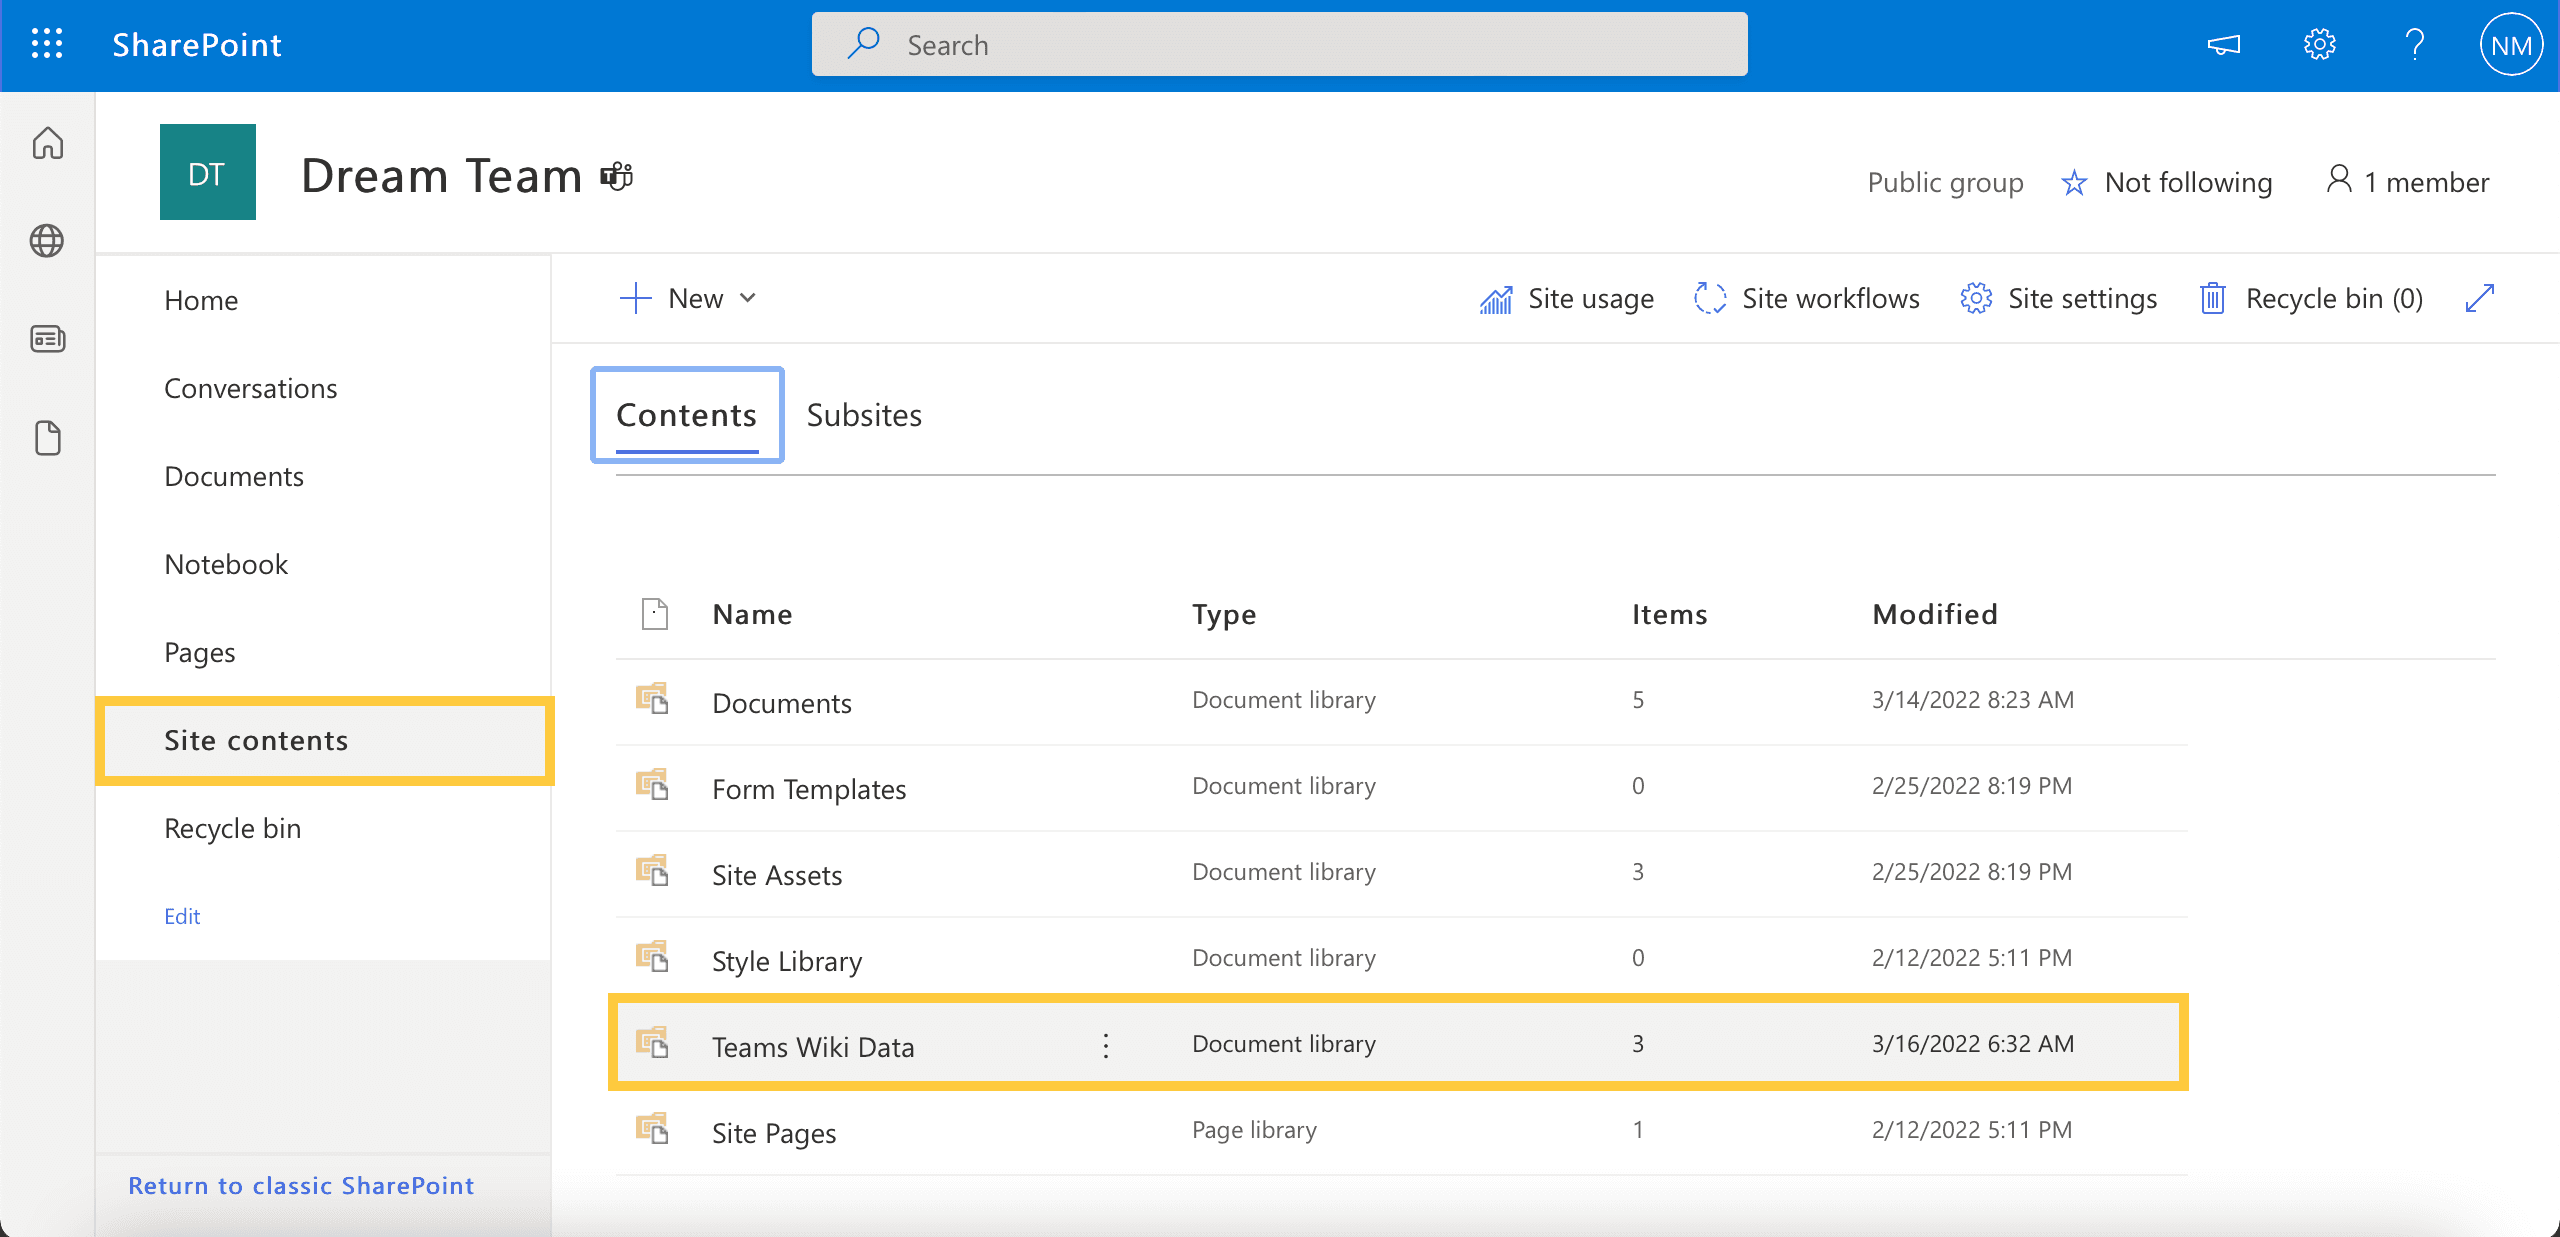Click the Site usage icon
Viewport: 2560px width, 1237px height.
click(x=1496, y=297)
